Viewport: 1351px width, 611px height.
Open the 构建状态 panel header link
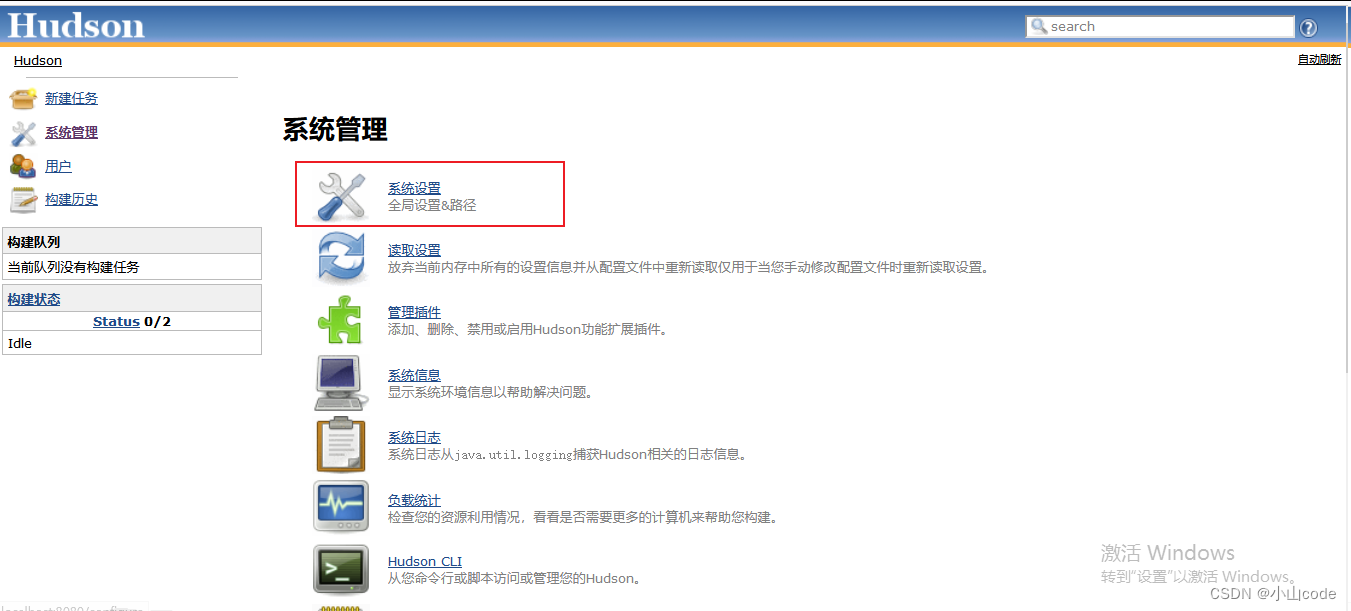coord(34,299)
